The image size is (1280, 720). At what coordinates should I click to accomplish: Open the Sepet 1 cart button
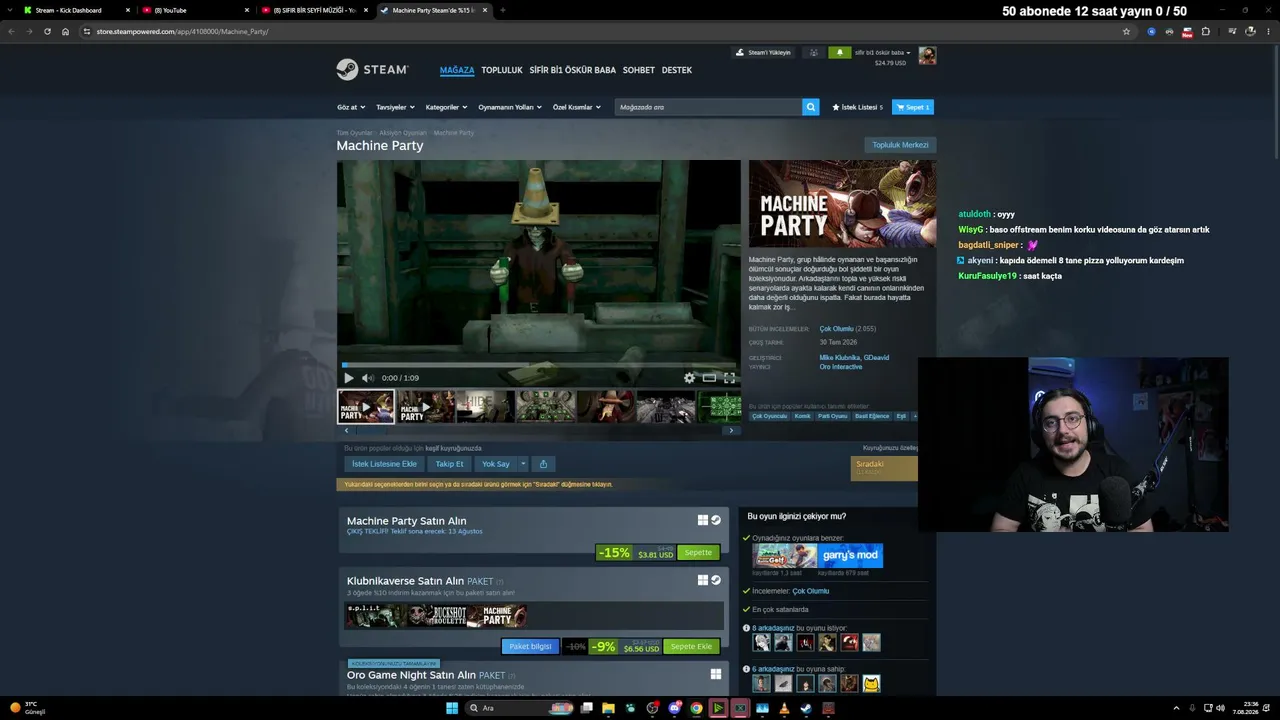coord(913,107)
